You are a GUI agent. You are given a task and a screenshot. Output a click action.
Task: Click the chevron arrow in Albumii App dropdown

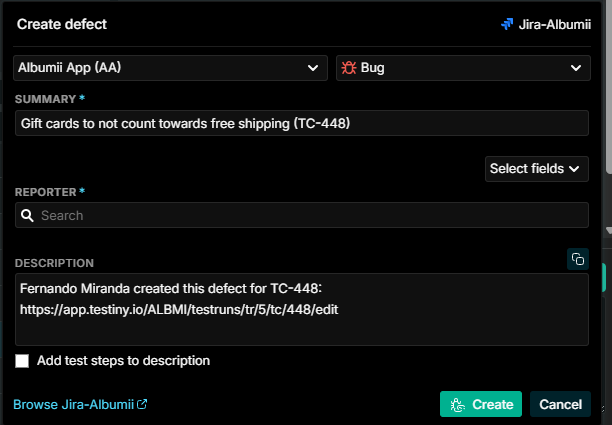[x=313, y=68]
